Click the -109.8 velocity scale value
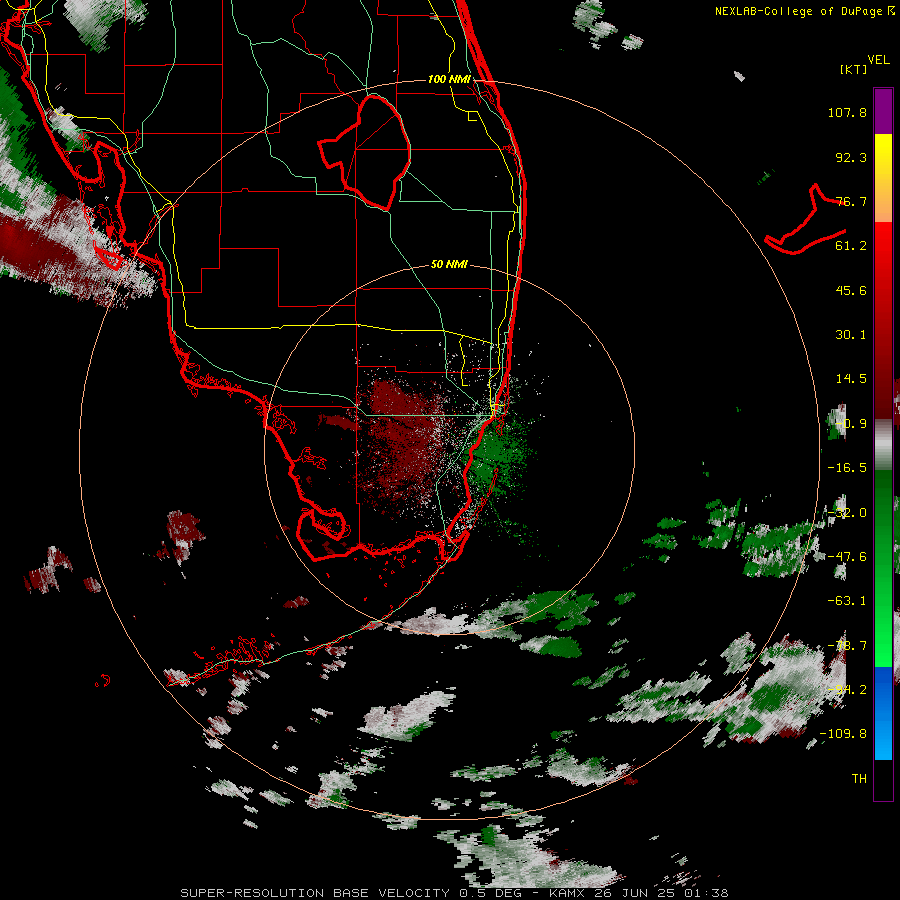The width and height of the screenshot is (900, 900). (843, 734)
